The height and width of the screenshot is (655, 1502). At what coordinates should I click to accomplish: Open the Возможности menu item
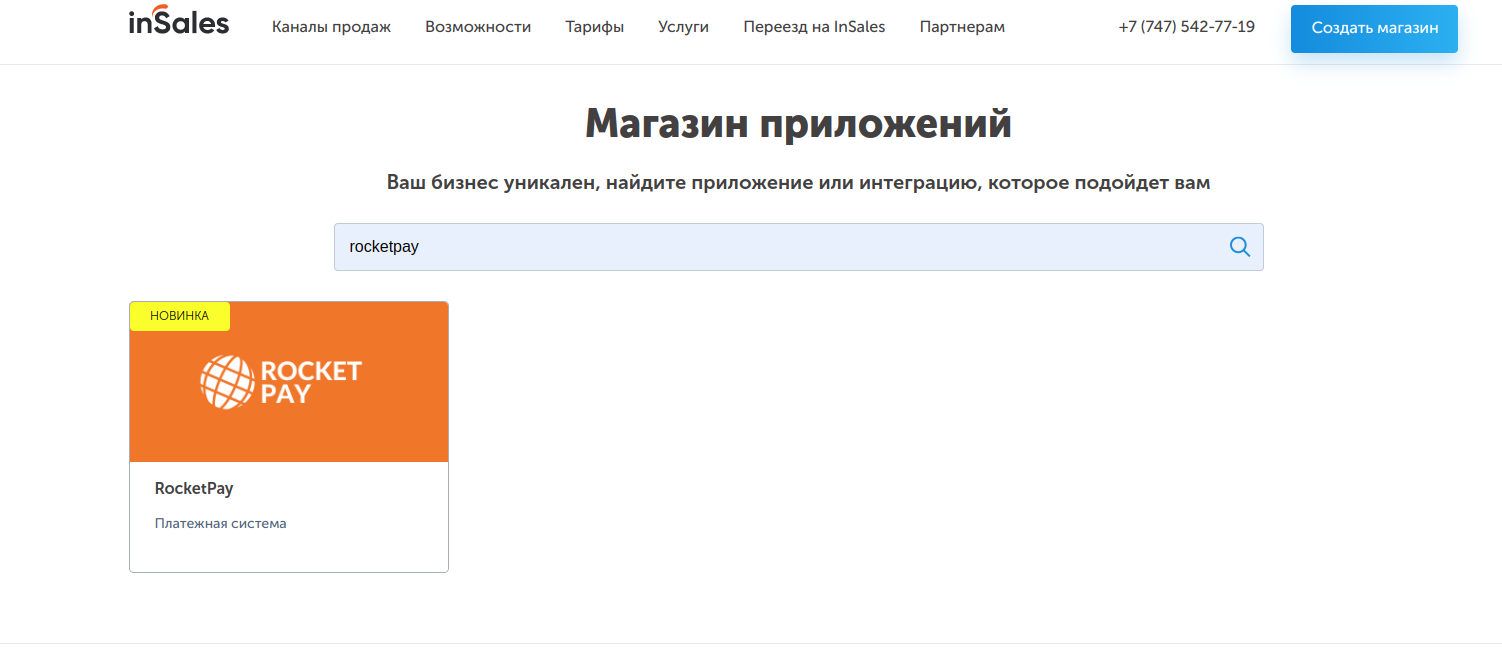[x=478, y=27]
